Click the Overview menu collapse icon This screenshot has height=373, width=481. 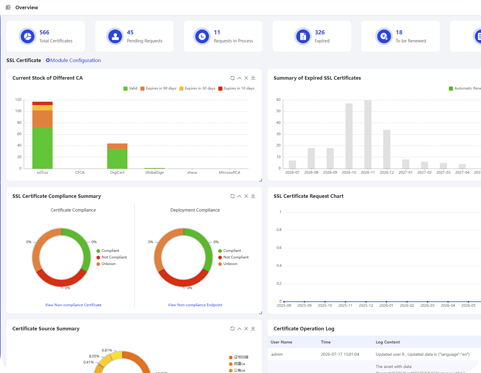tap(8, 7)
